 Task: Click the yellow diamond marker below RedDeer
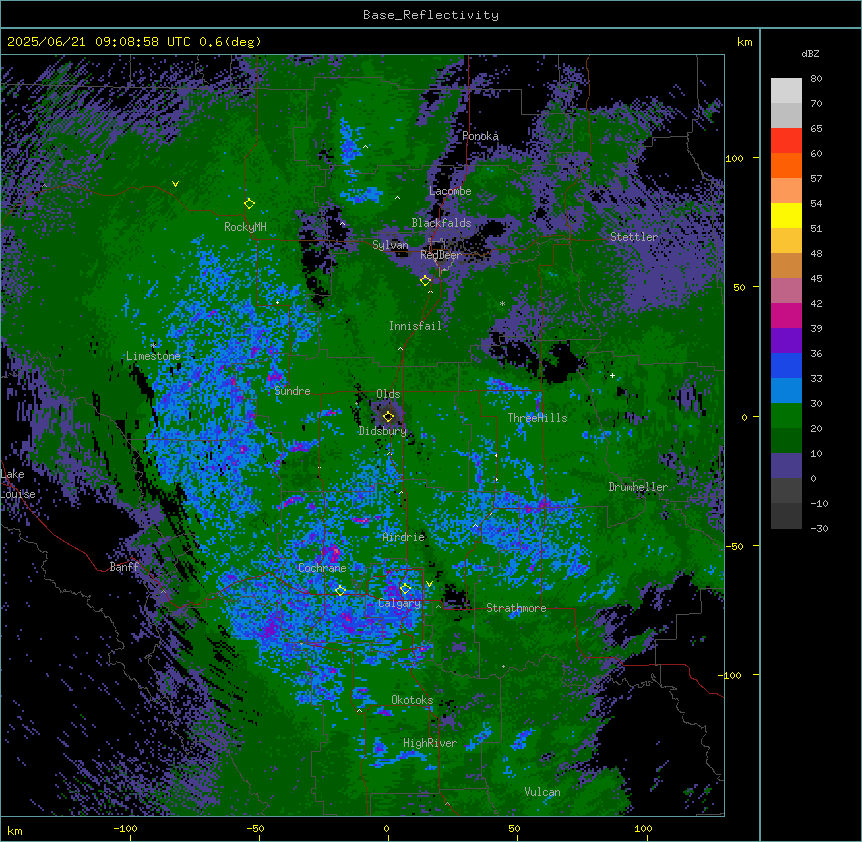[x=425, y=280]
